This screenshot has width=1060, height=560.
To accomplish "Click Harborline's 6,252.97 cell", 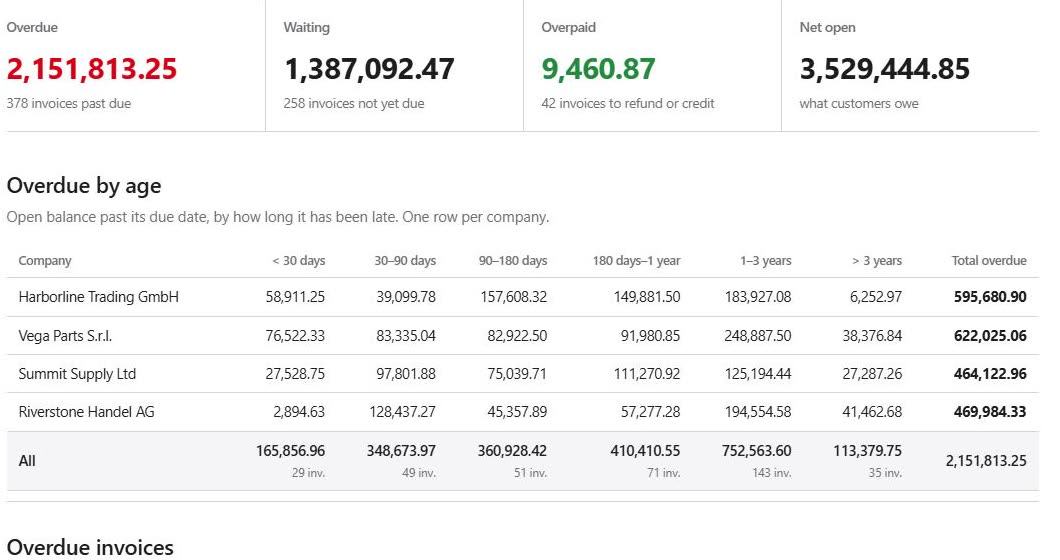I will 875,297.
